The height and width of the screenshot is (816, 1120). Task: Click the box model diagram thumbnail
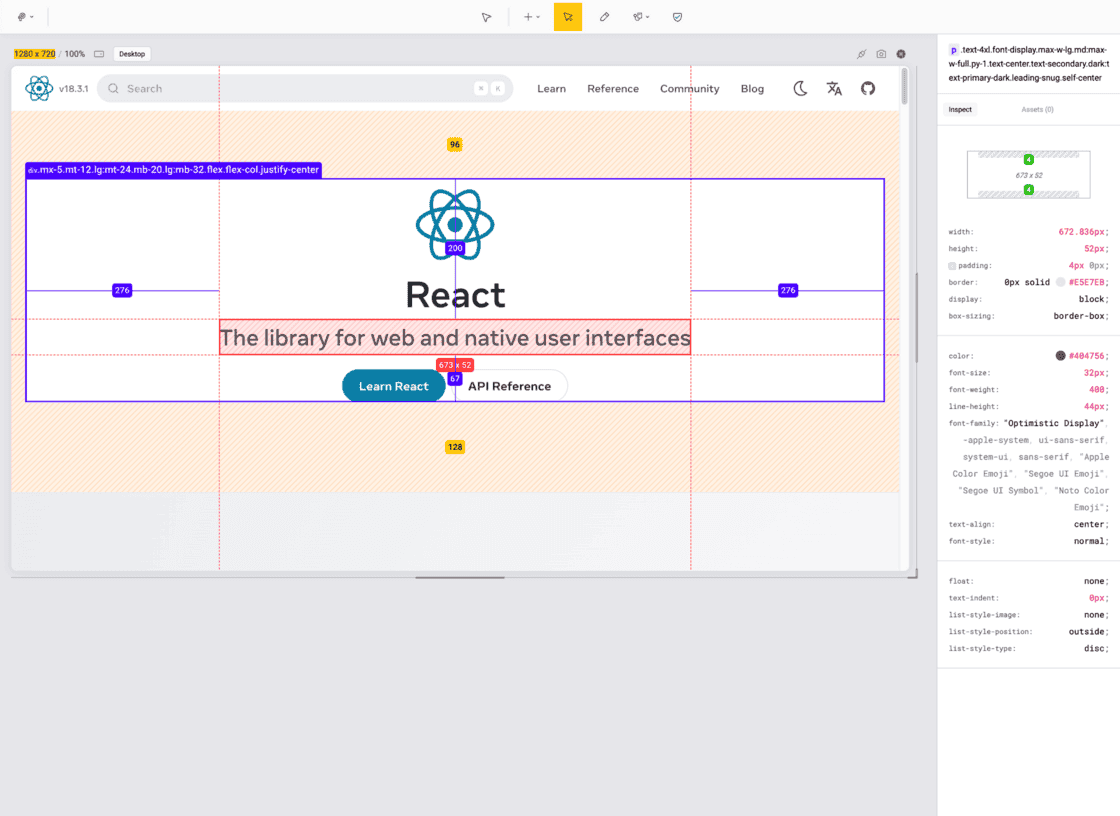click(1029, 174)
